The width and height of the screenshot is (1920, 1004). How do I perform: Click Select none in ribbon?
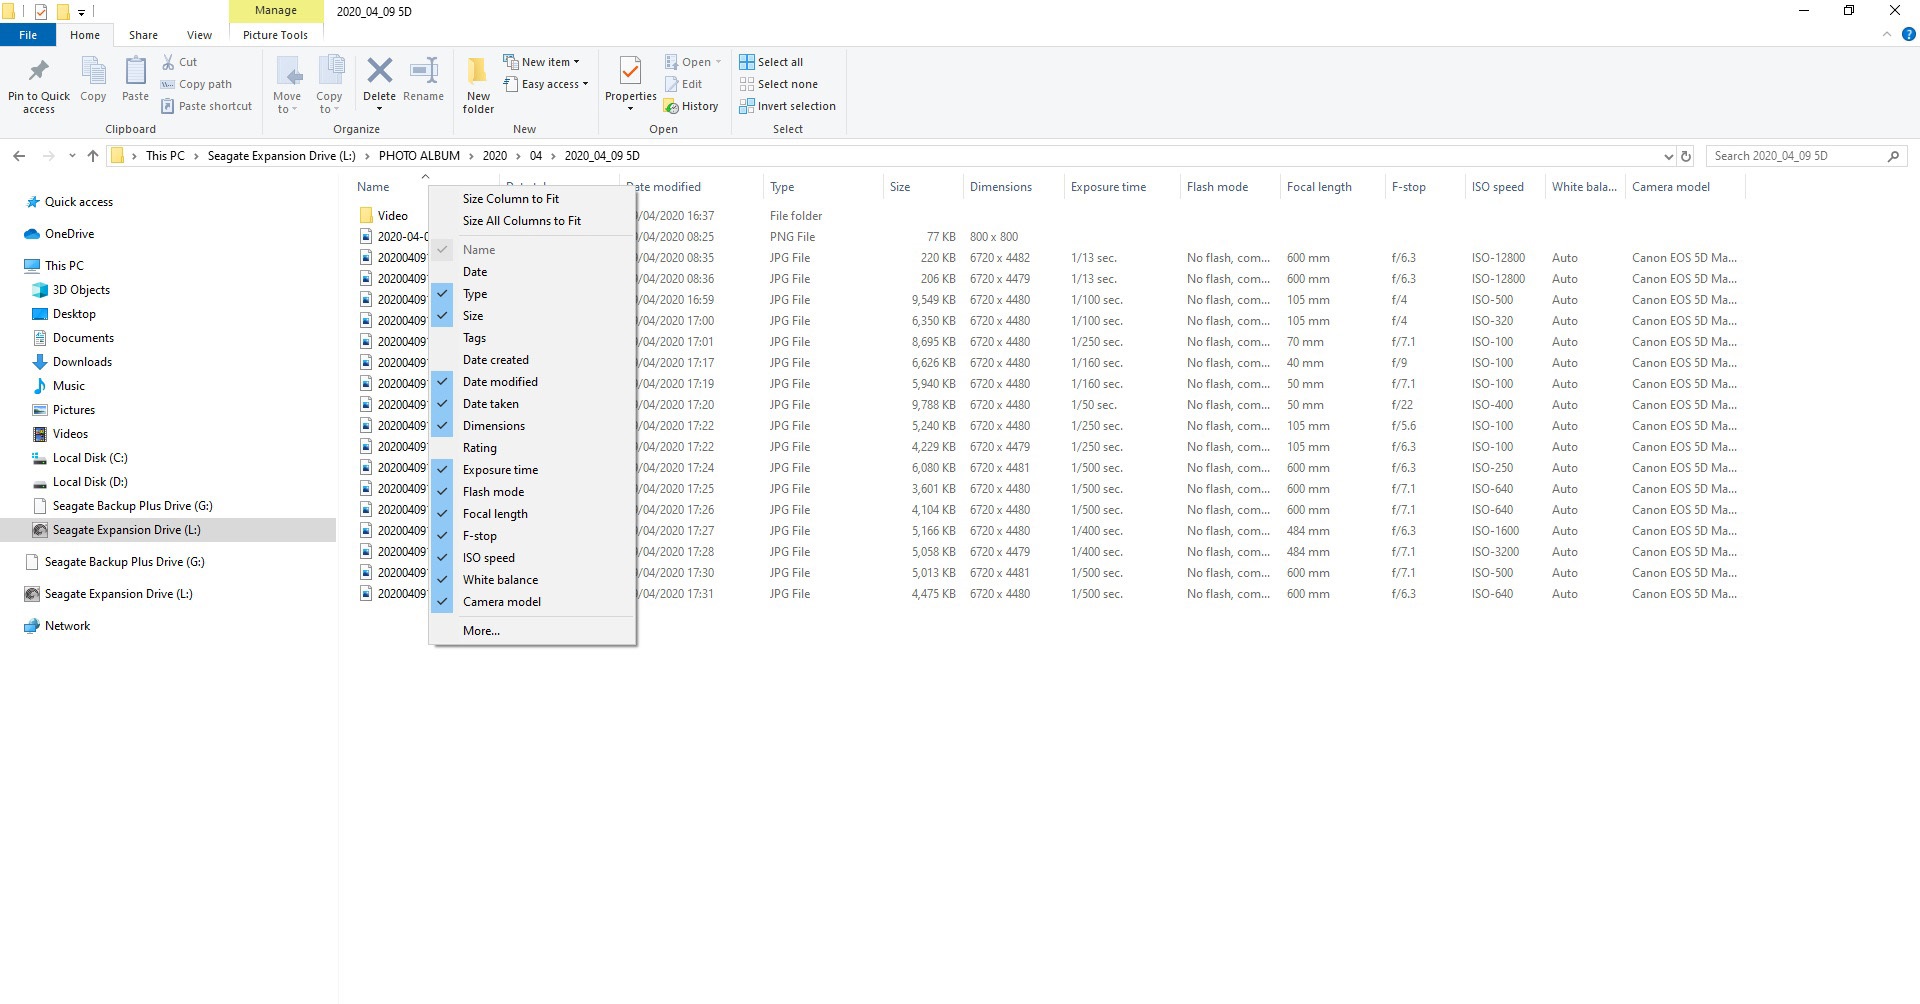(778, 84)
